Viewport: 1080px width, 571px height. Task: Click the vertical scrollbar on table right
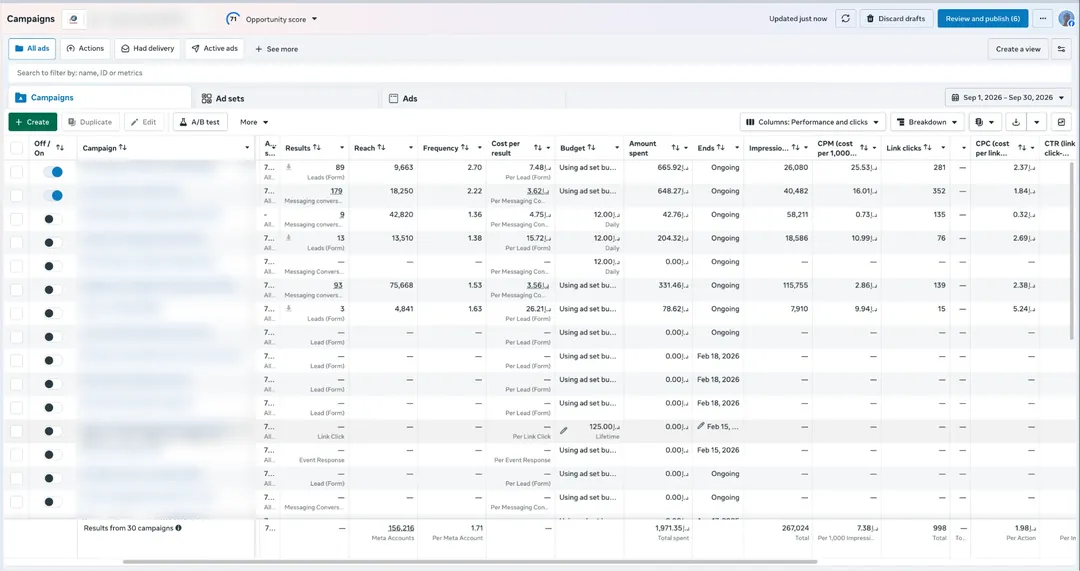[x=1073, y=249]
